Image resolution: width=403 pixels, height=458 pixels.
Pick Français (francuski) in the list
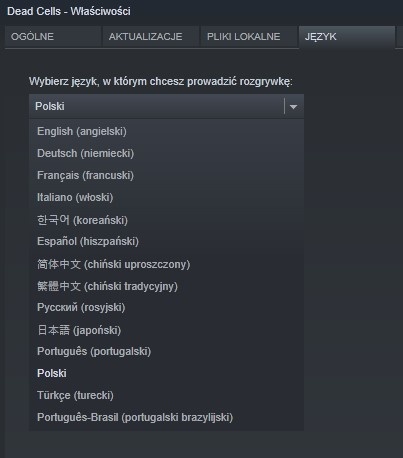coord(166,175)
